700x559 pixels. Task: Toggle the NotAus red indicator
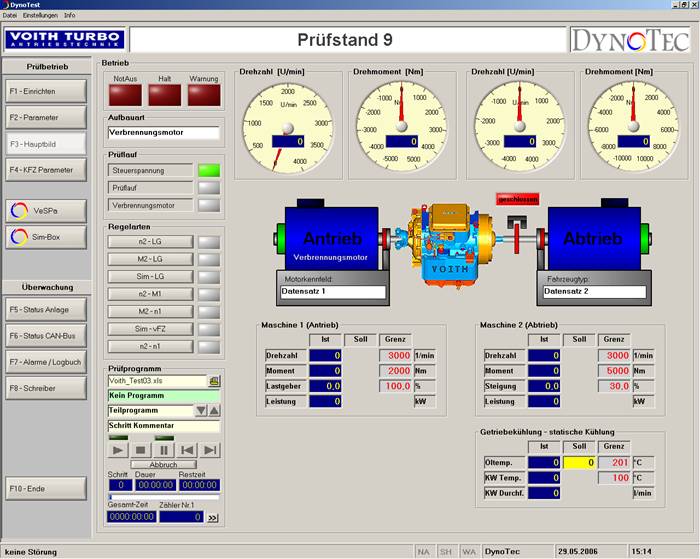(125, 95)
